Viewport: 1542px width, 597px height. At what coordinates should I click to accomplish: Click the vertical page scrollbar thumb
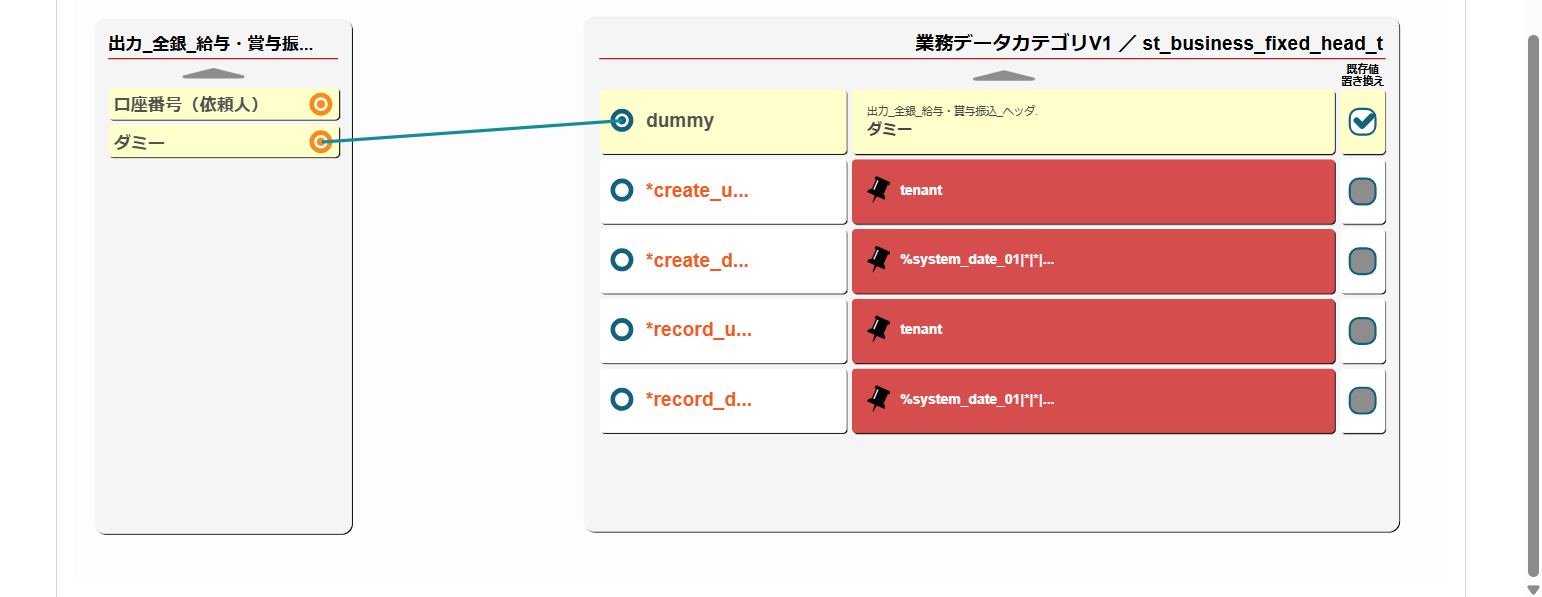click(1533, 300)
